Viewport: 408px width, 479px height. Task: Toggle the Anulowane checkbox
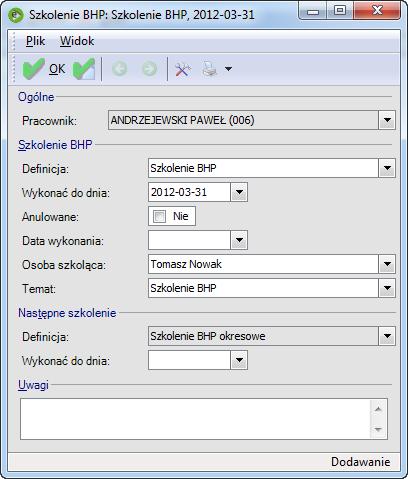(159, 216)
